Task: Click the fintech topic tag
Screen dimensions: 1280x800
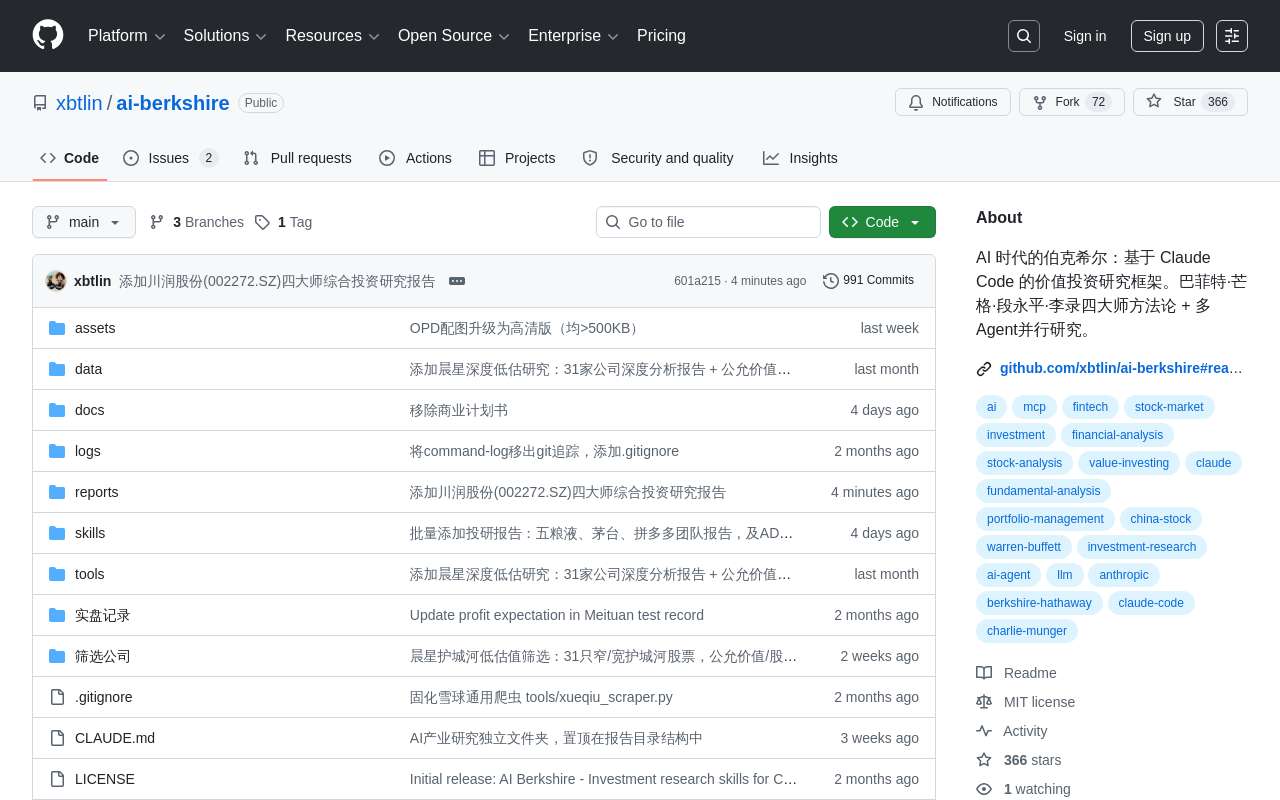Action: pyautogui.click(x=1090, y=407)
